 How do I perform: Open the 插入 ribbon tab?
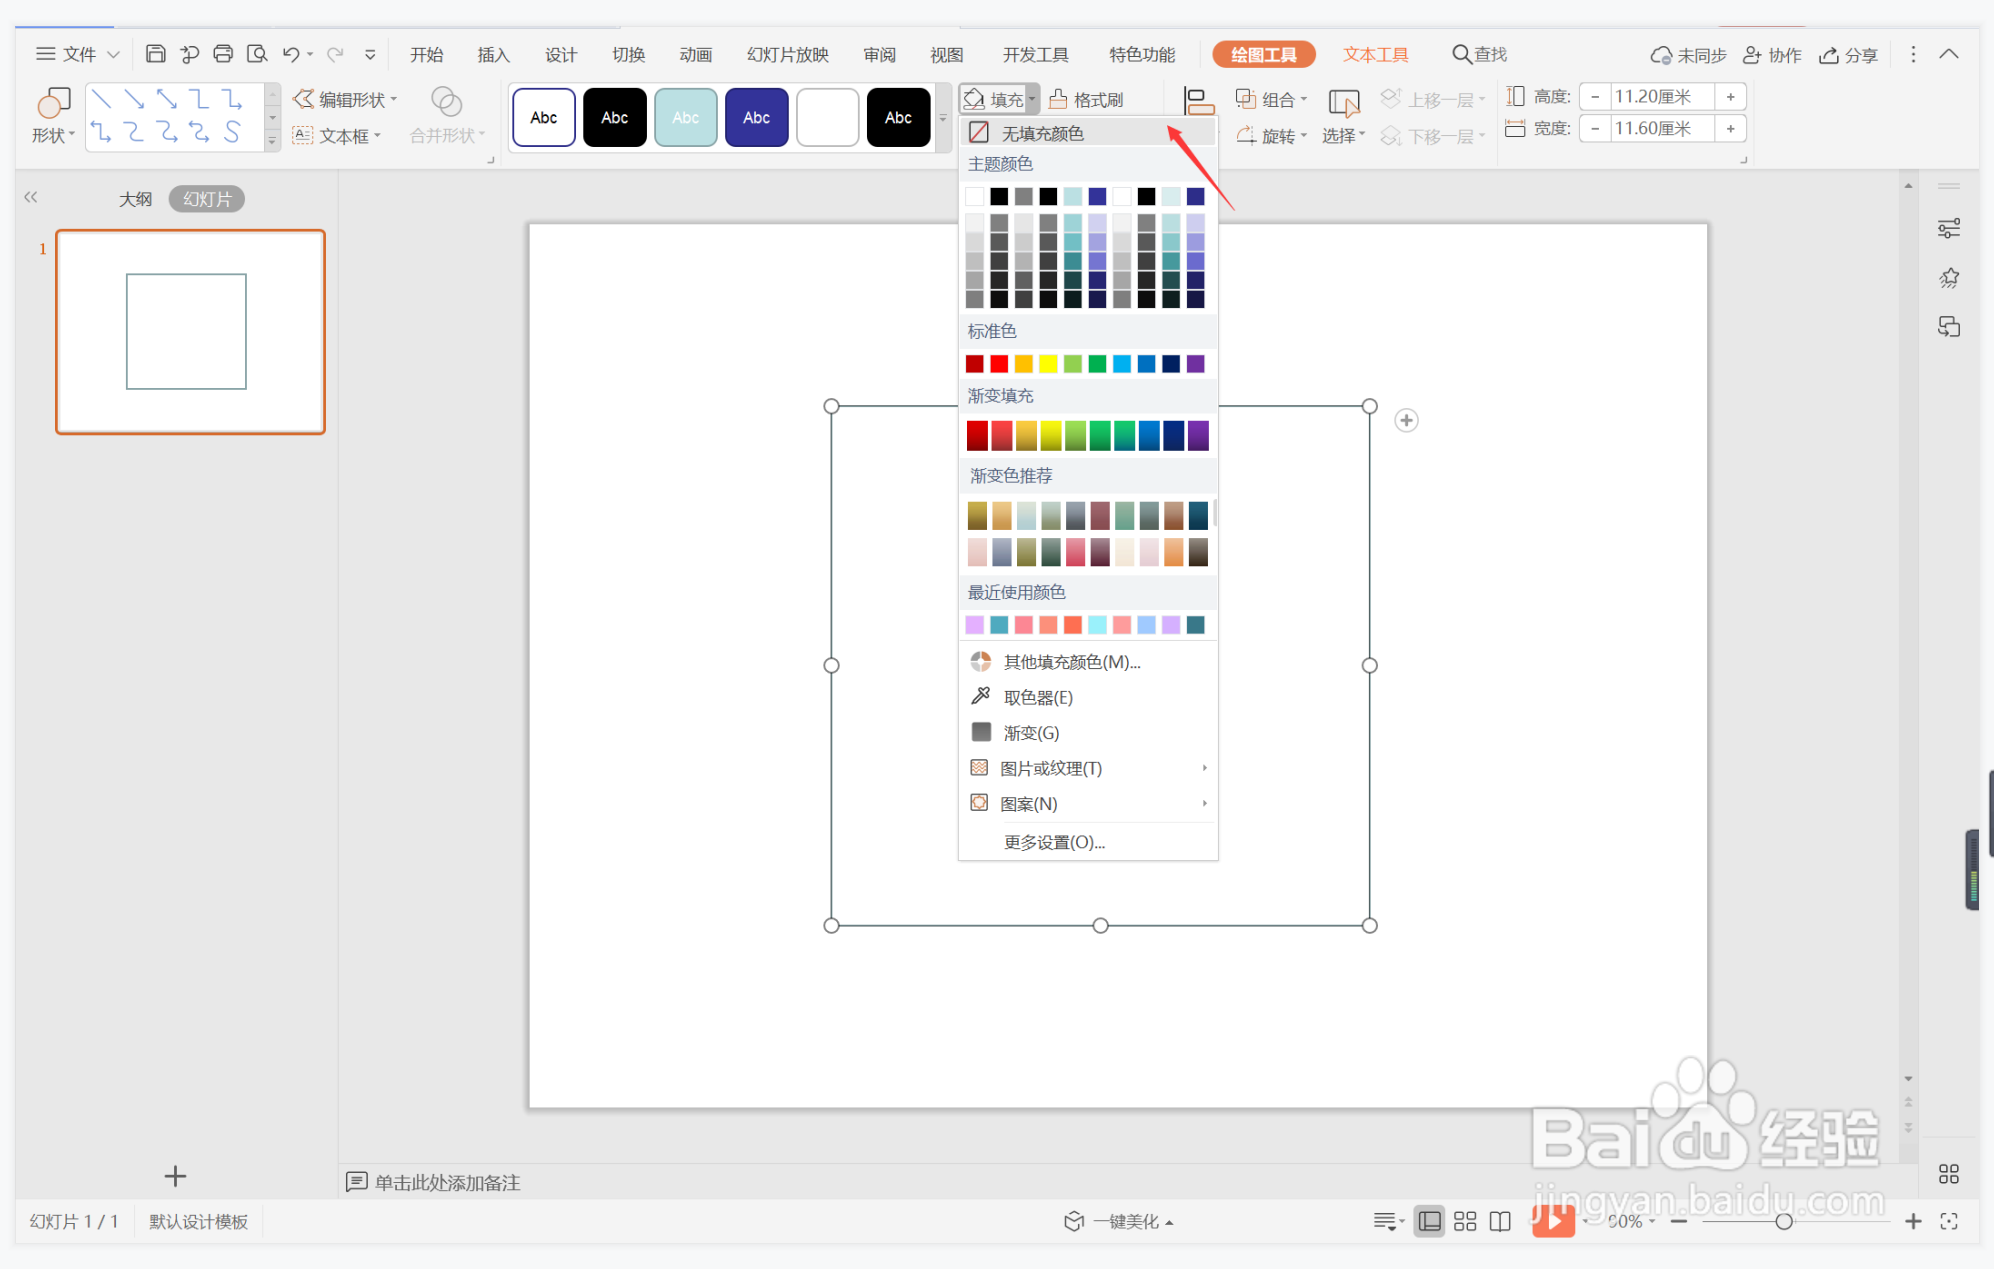(x=493, y=54)
